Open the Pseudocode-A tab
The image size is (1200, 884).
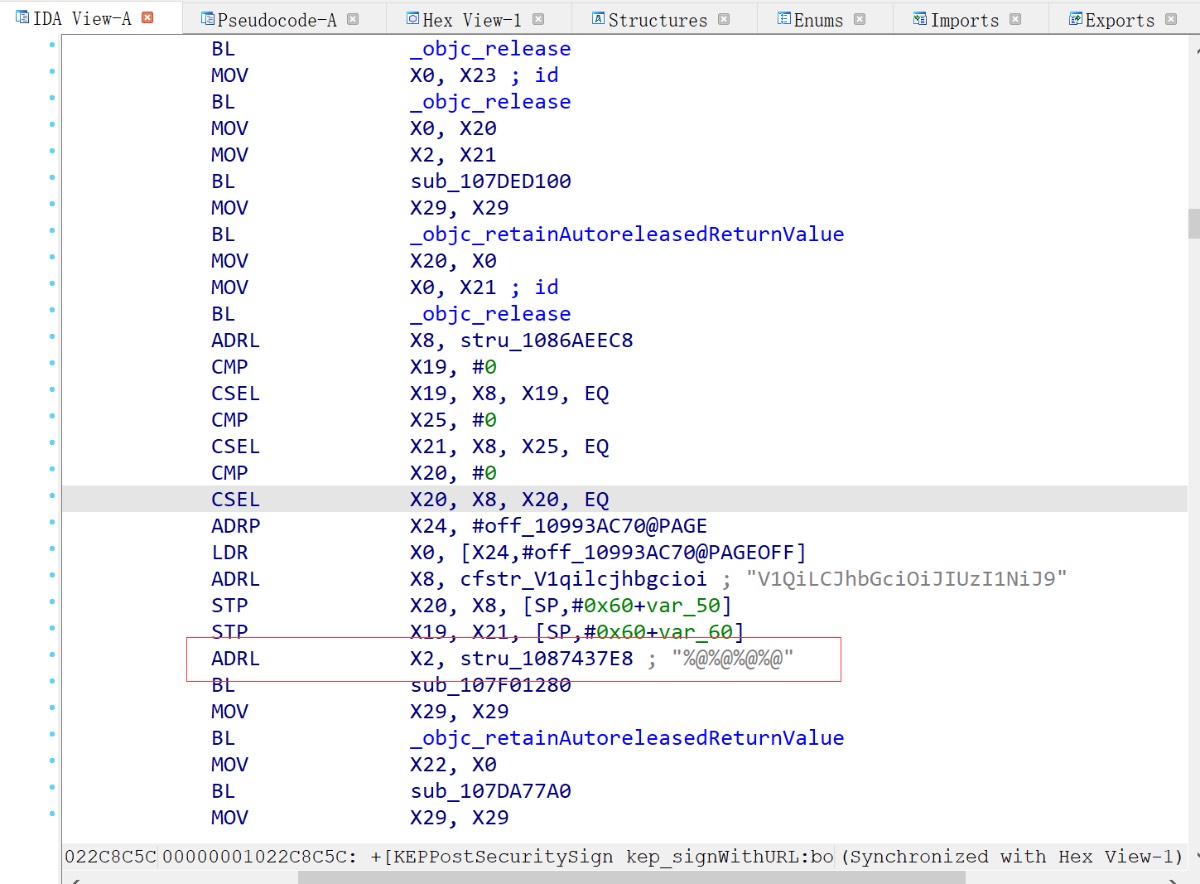[278, 18]
